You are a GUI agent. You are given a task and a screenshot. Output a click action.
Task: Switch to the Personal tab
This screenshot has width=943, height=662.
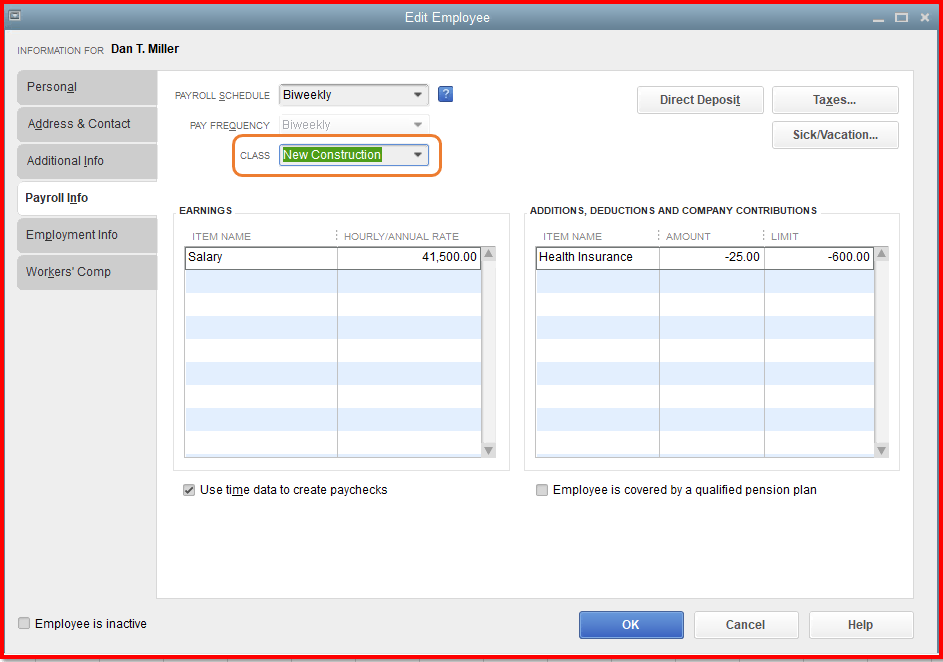tap(87, 87)
